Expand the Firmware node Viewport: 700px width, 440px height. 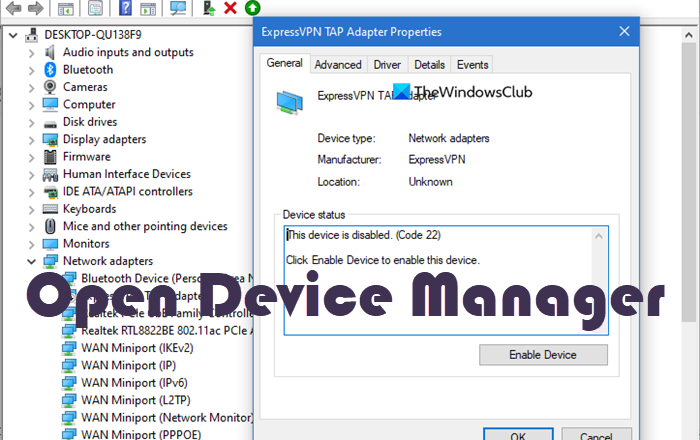click(x=31, y=158)
